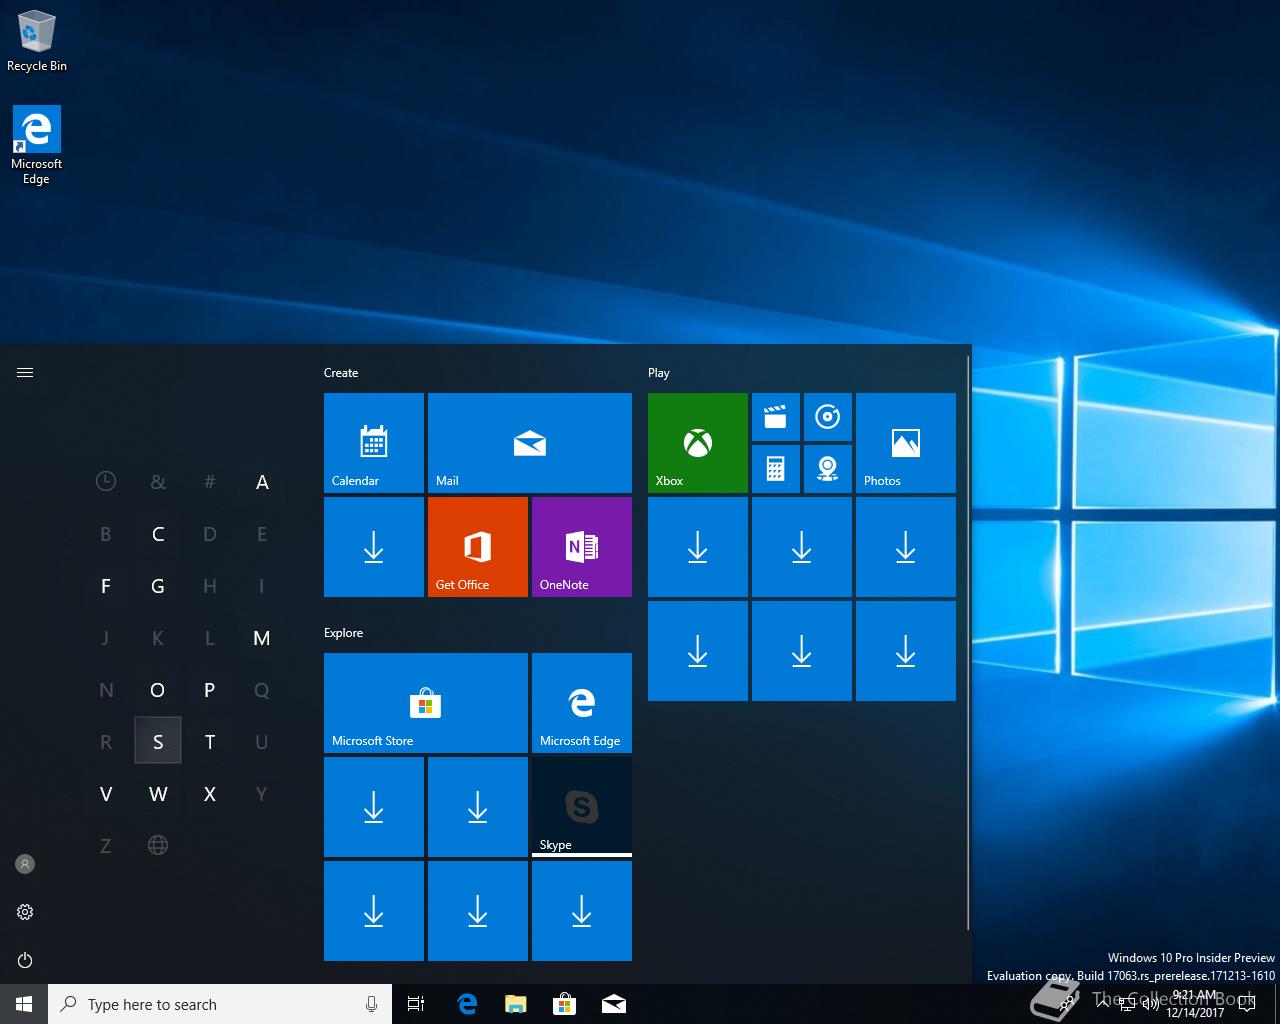Jump to apps starting with C

pyautogui.click(x=158, y=534)
